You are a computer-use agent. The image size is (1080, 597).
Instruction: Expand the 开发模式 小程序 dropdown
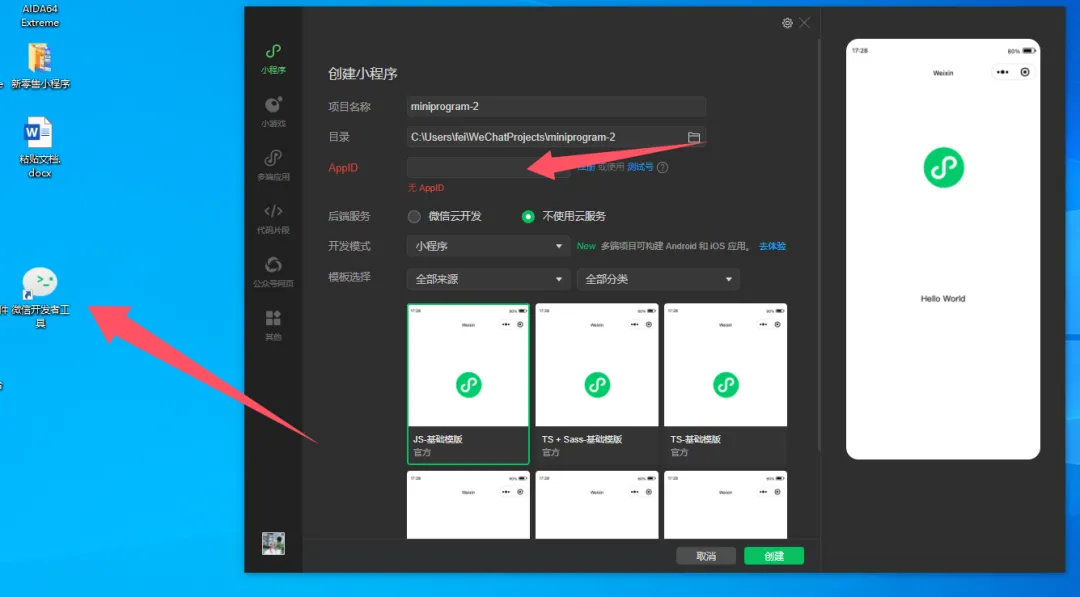coord(488,246)
